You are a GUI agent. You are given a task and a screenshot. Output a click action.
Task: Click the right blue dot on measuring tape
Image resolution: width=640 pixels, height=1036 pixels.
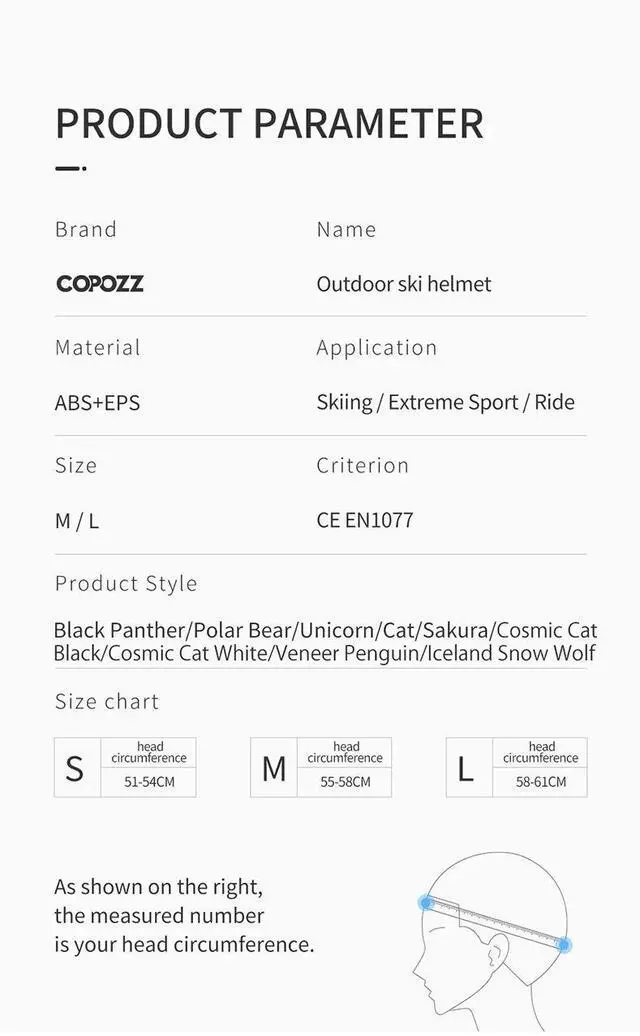(564, 945)
